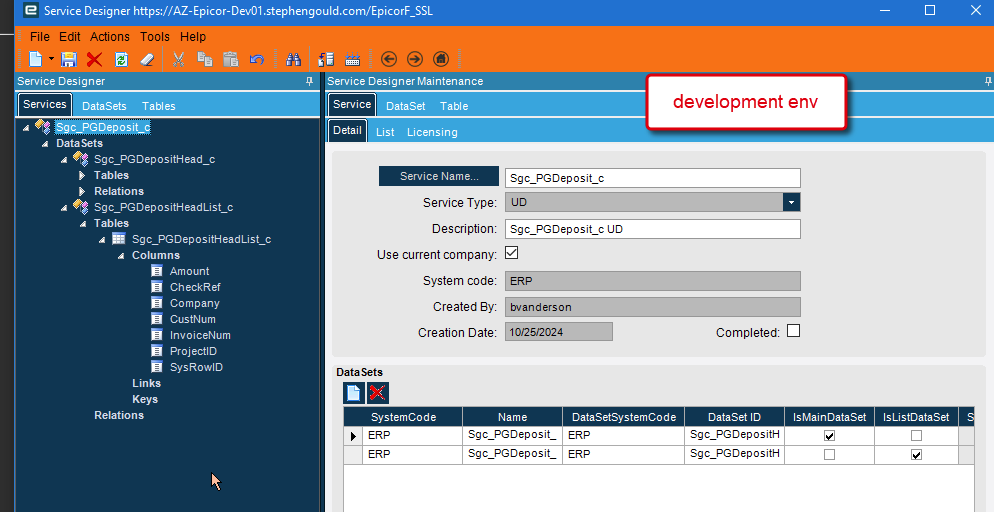Collapse the Sgc_PGDeposit_c root node
The height and width of the screenshot is (512, 994).
pyautogui.click(x=26, y=127)
